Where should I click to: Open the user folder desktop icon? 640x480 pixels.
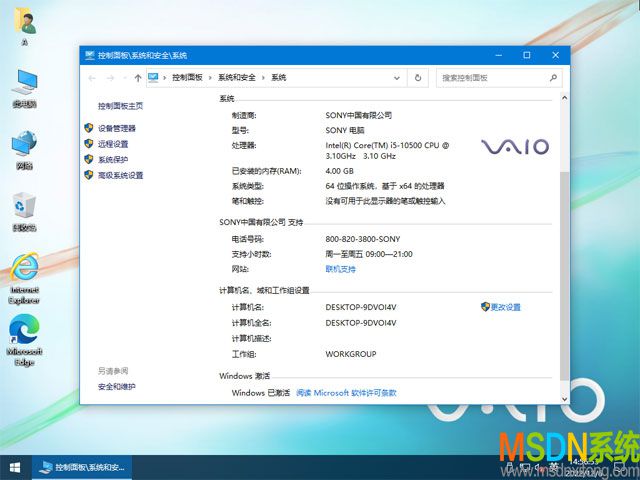25,25
